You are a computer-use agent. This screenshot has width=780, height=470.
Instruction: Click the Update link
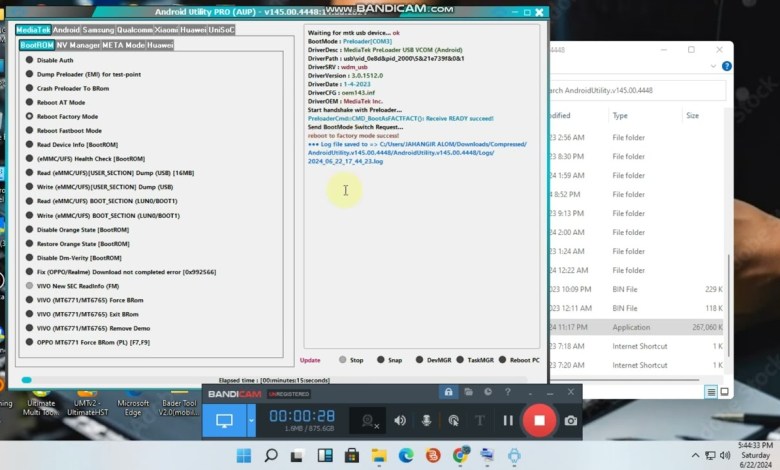[310, 360]
